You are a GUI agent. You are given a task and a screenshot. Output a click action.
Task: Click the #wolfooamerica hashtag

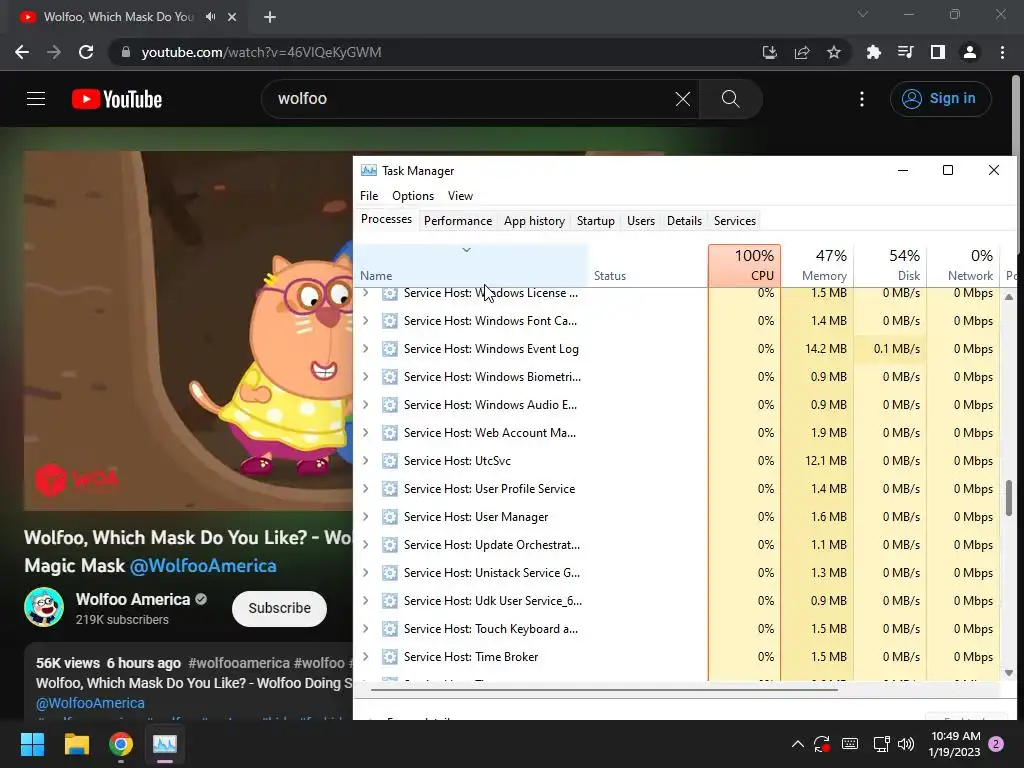[x=238, y=663]
